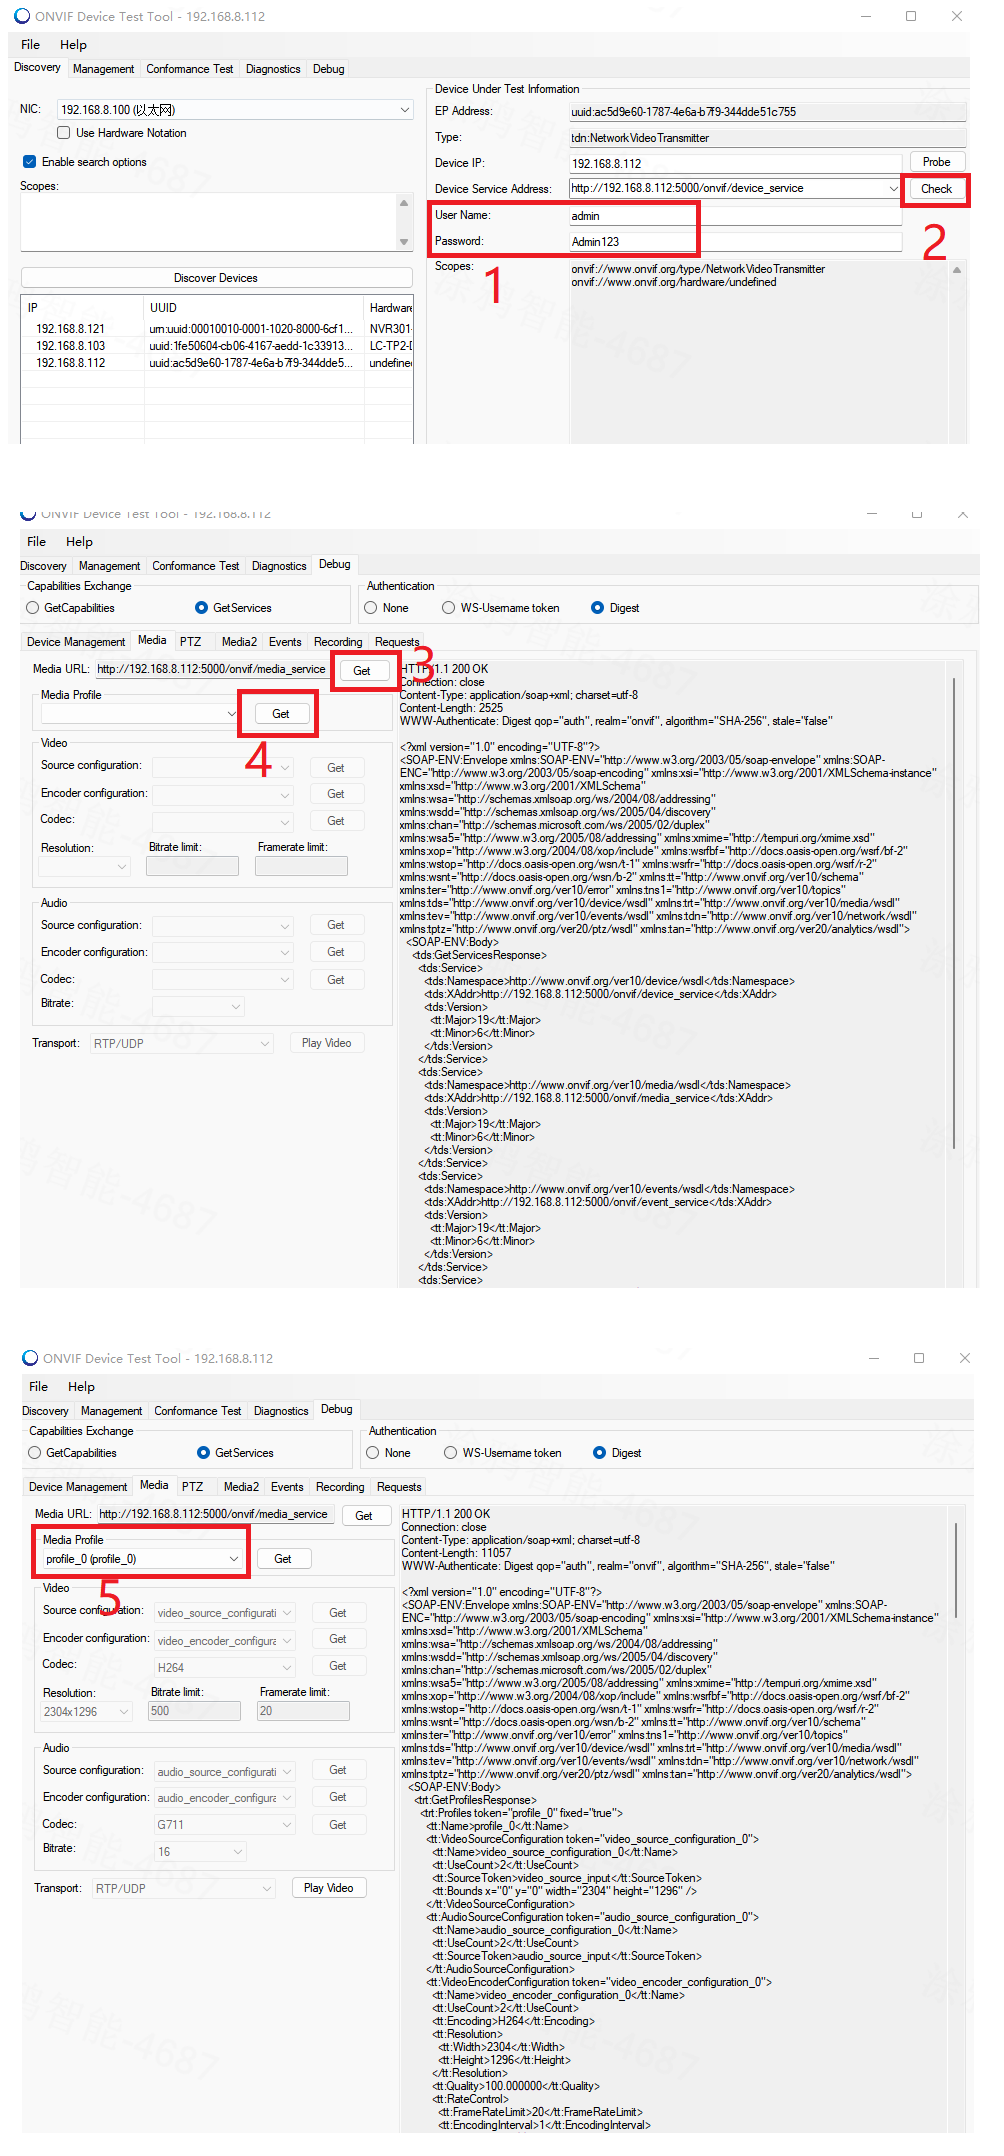Image resolution: width=1004 pixels, height=2156 pixels.
Task: Click the Scopes text box under Enable search options
Action: tap(209, 222)
